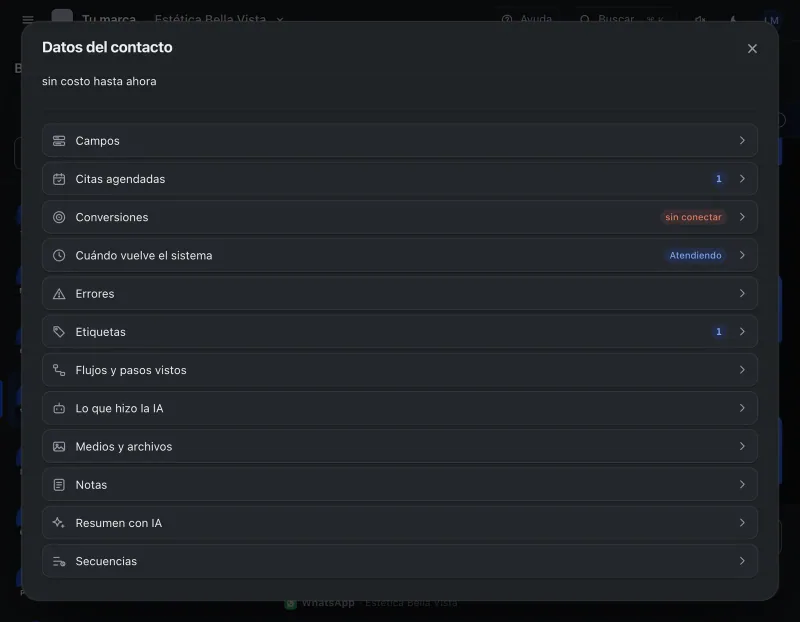Expand the Errores chevron
The height and width of the screenshot is (622, 800).
tap(742, 293)
